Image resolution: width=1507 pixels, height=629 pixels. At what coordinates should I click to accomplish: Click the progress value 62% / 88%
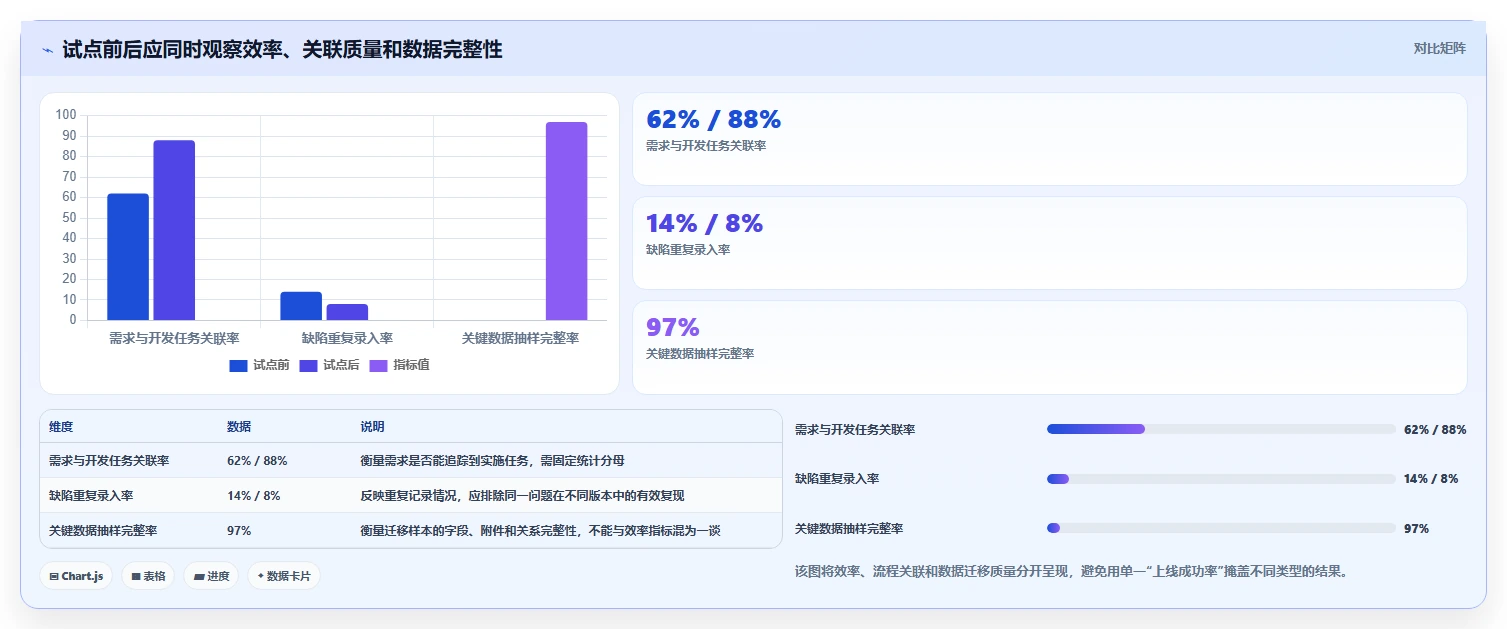[x=1435, y=429]
